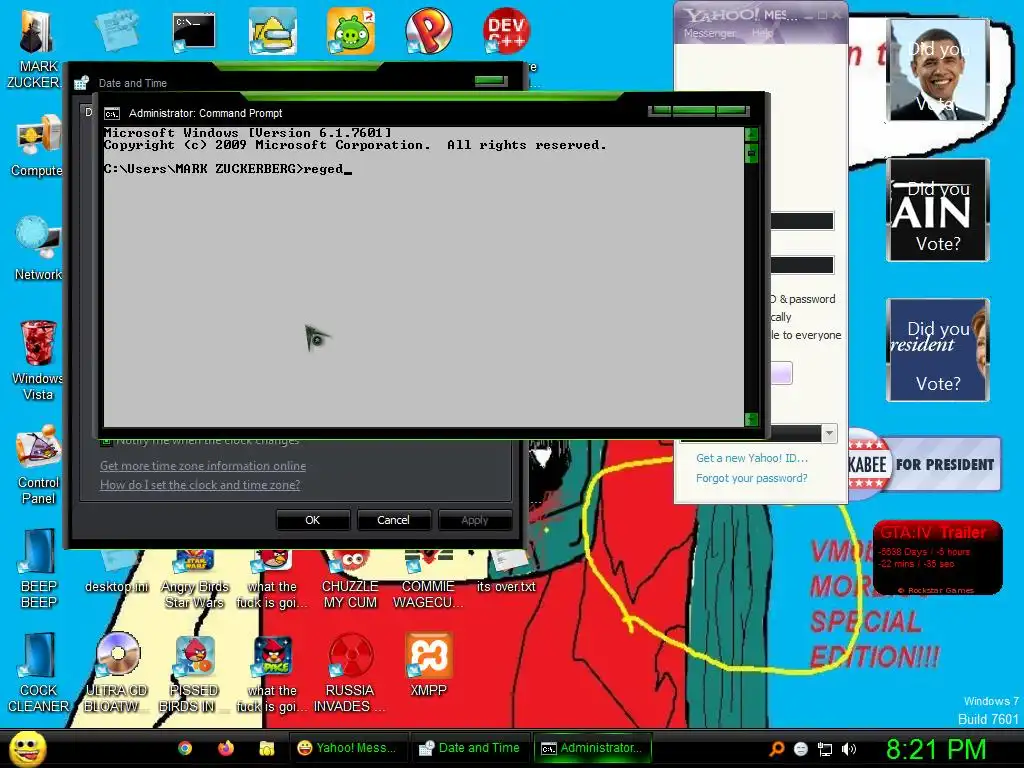Image resolution: width=1024 pixels, height=768 pixels.
Task: Open the XMPP desktop icon
Action: pos(428,655)
